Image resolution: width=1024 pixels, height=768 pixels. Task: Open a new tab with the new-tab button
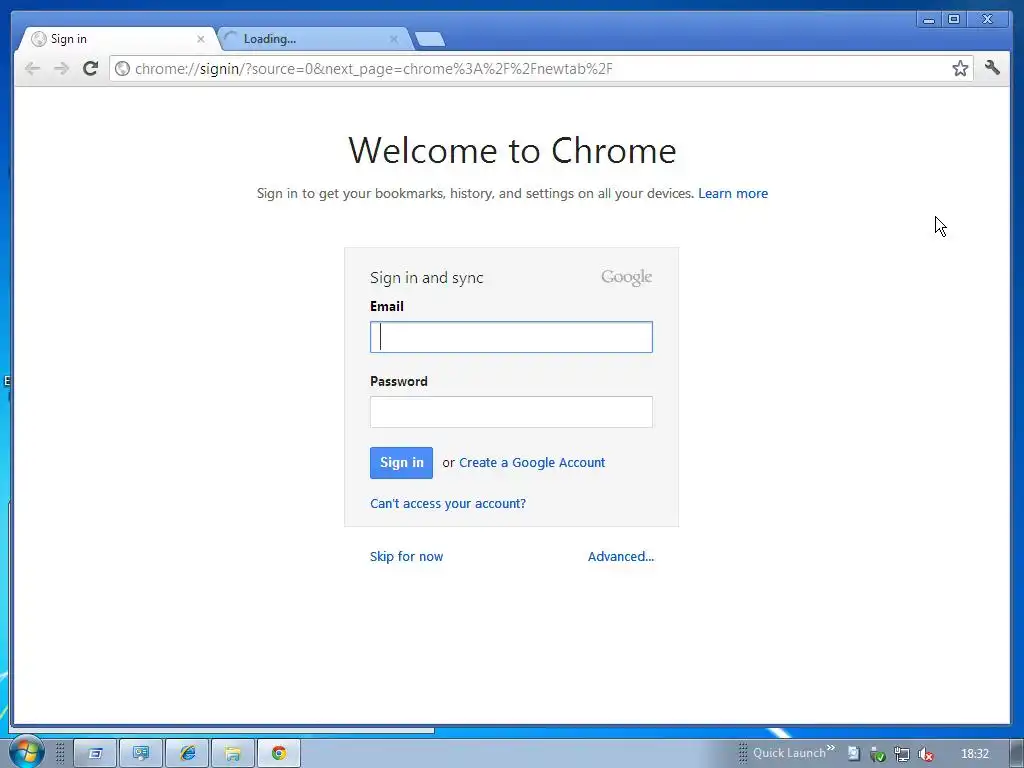pos(430,39)
